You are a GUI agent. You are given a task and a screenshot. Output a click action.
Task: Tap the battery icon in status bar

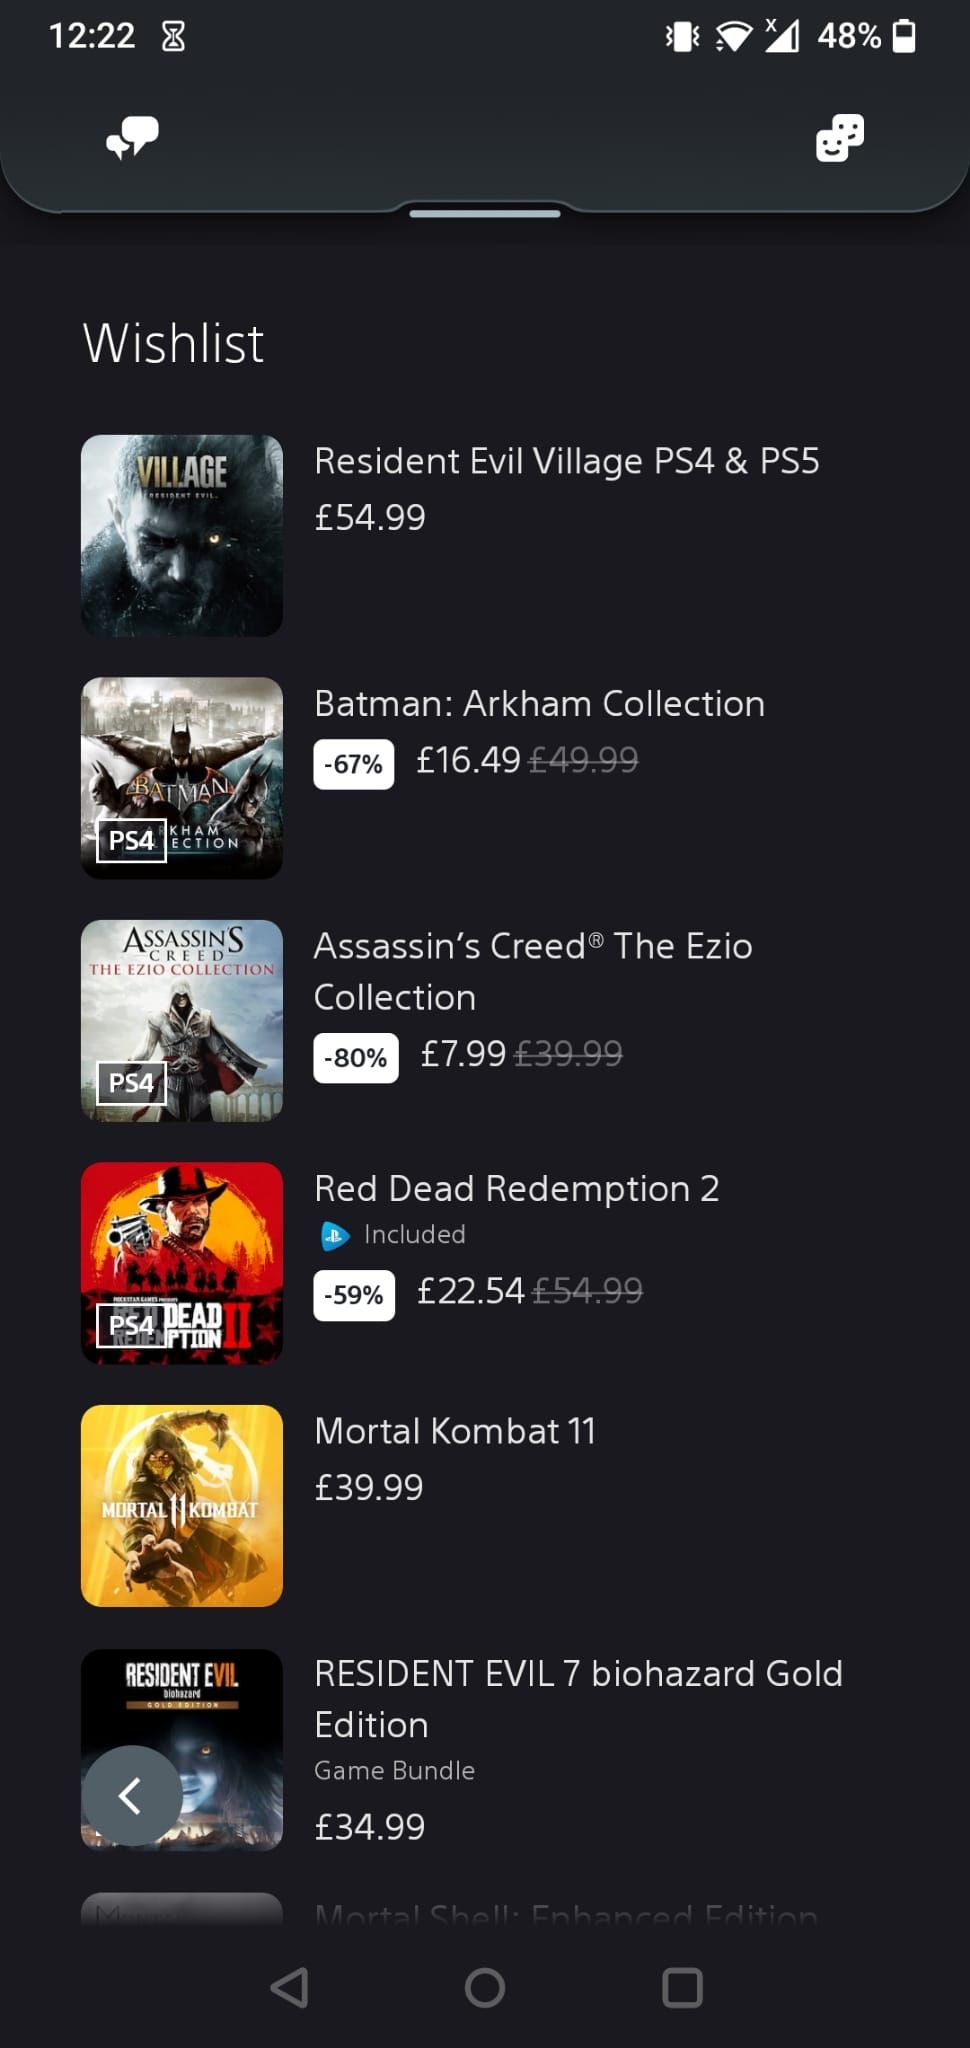[x=904, y=36]
